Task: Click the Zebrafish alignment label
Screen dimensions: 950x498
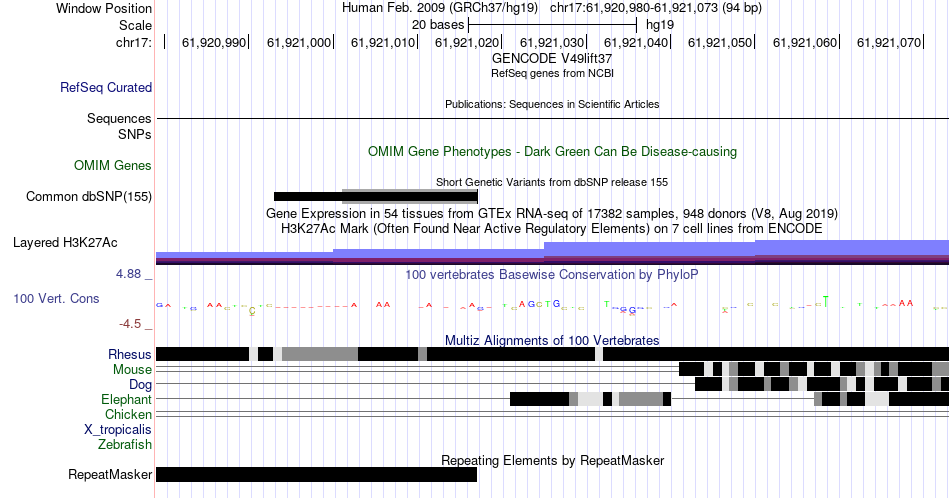Action: (125, 445)
